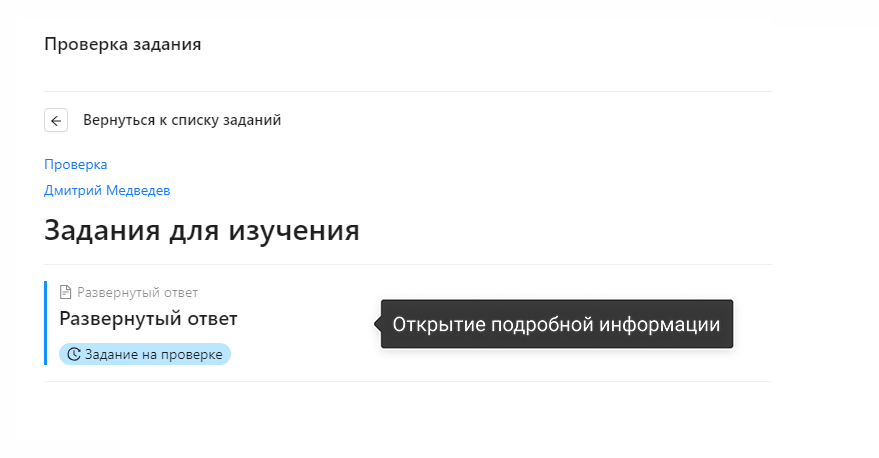Click the Задание на проверке status badge
Viewport: 879px width, 458px height.
click(145, 354)
